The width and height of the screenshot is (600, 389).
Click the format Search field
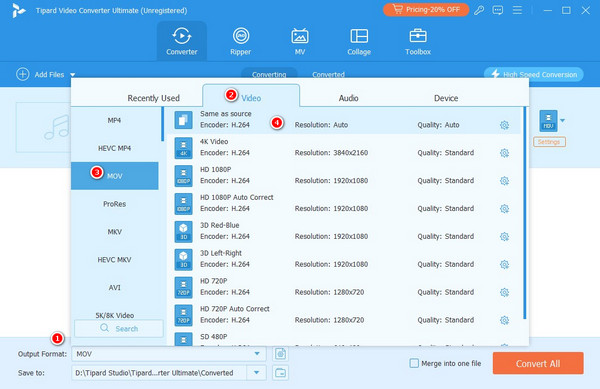click(119, 329)
